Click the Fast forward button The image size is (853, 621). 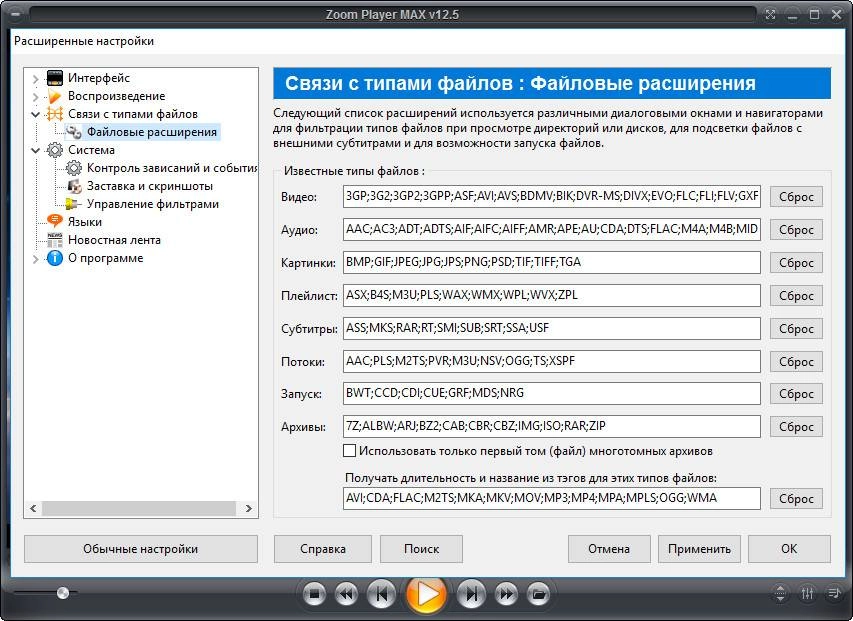click(x=506, y=594)
